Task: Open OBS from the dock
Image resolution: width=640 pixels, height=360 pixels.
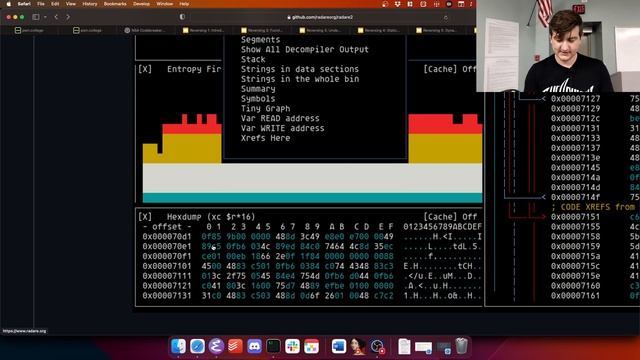Action: (x=378, y=347)
